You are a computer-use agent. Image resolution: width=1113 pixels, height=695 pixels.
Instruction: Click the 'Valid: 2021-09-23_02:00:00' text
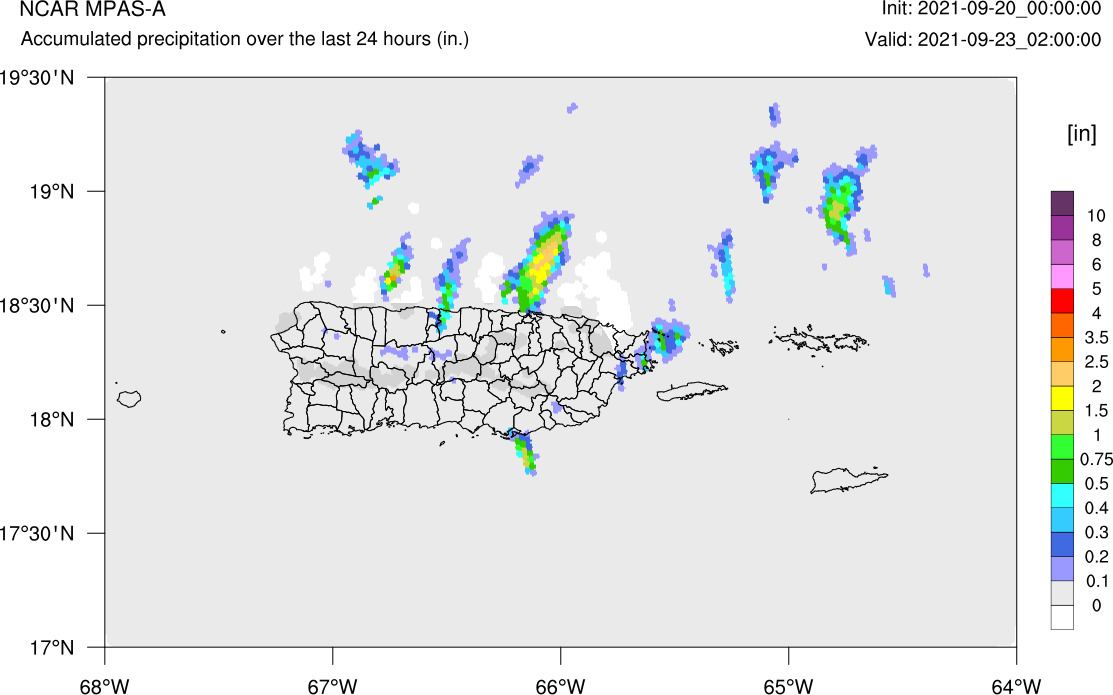[x=983, y=40]
